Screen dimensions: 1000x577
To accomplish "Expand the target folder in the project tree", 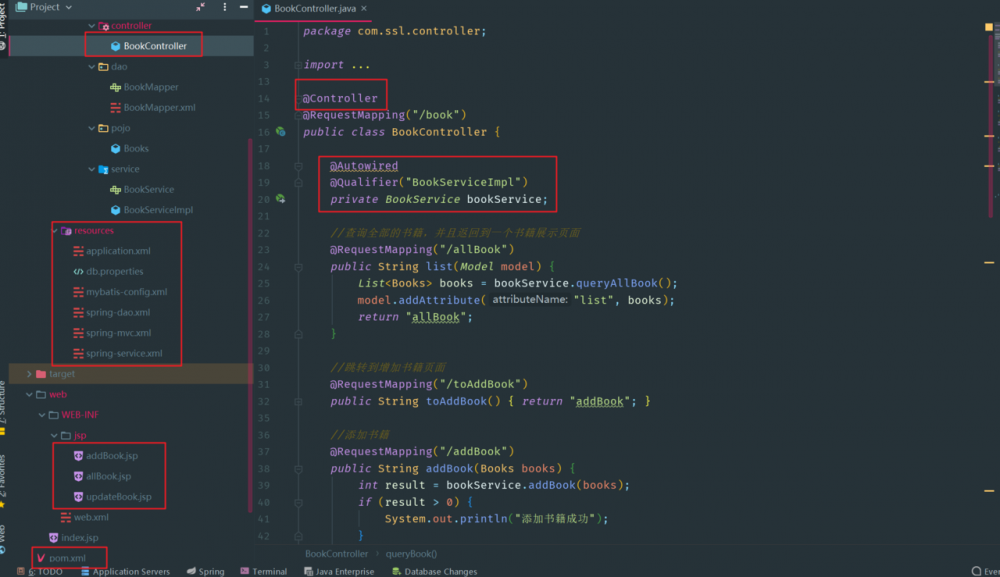I will pos(28,373).
